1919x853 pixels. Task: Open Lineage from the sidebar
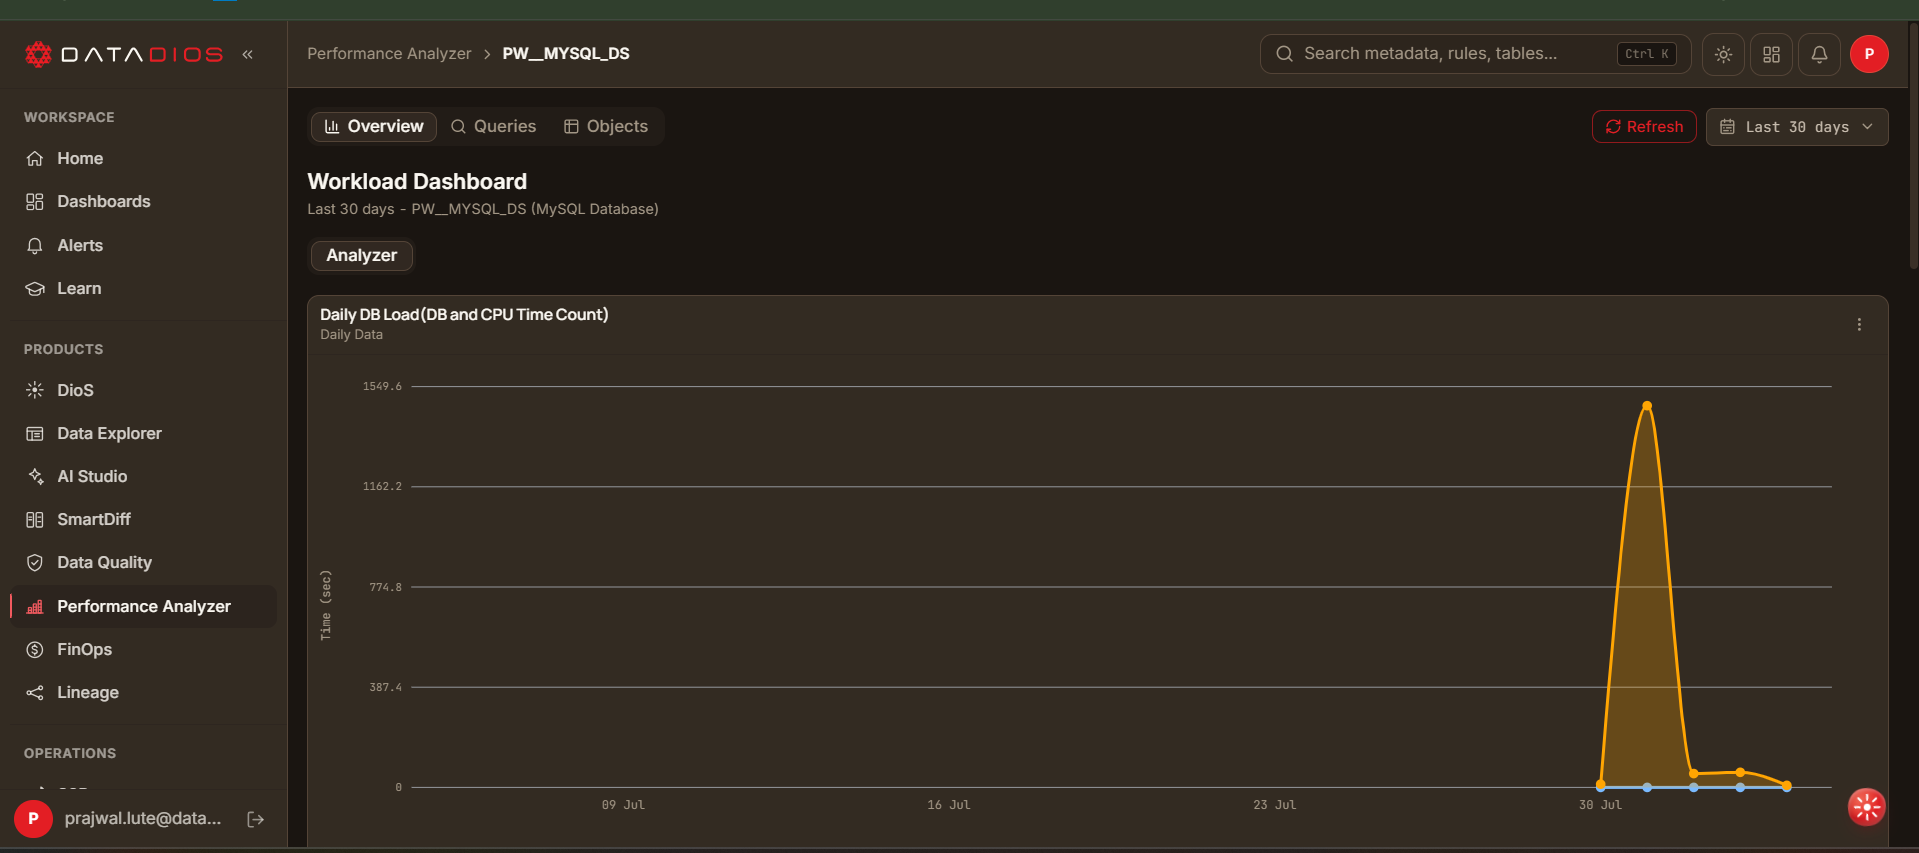point(143,692)
